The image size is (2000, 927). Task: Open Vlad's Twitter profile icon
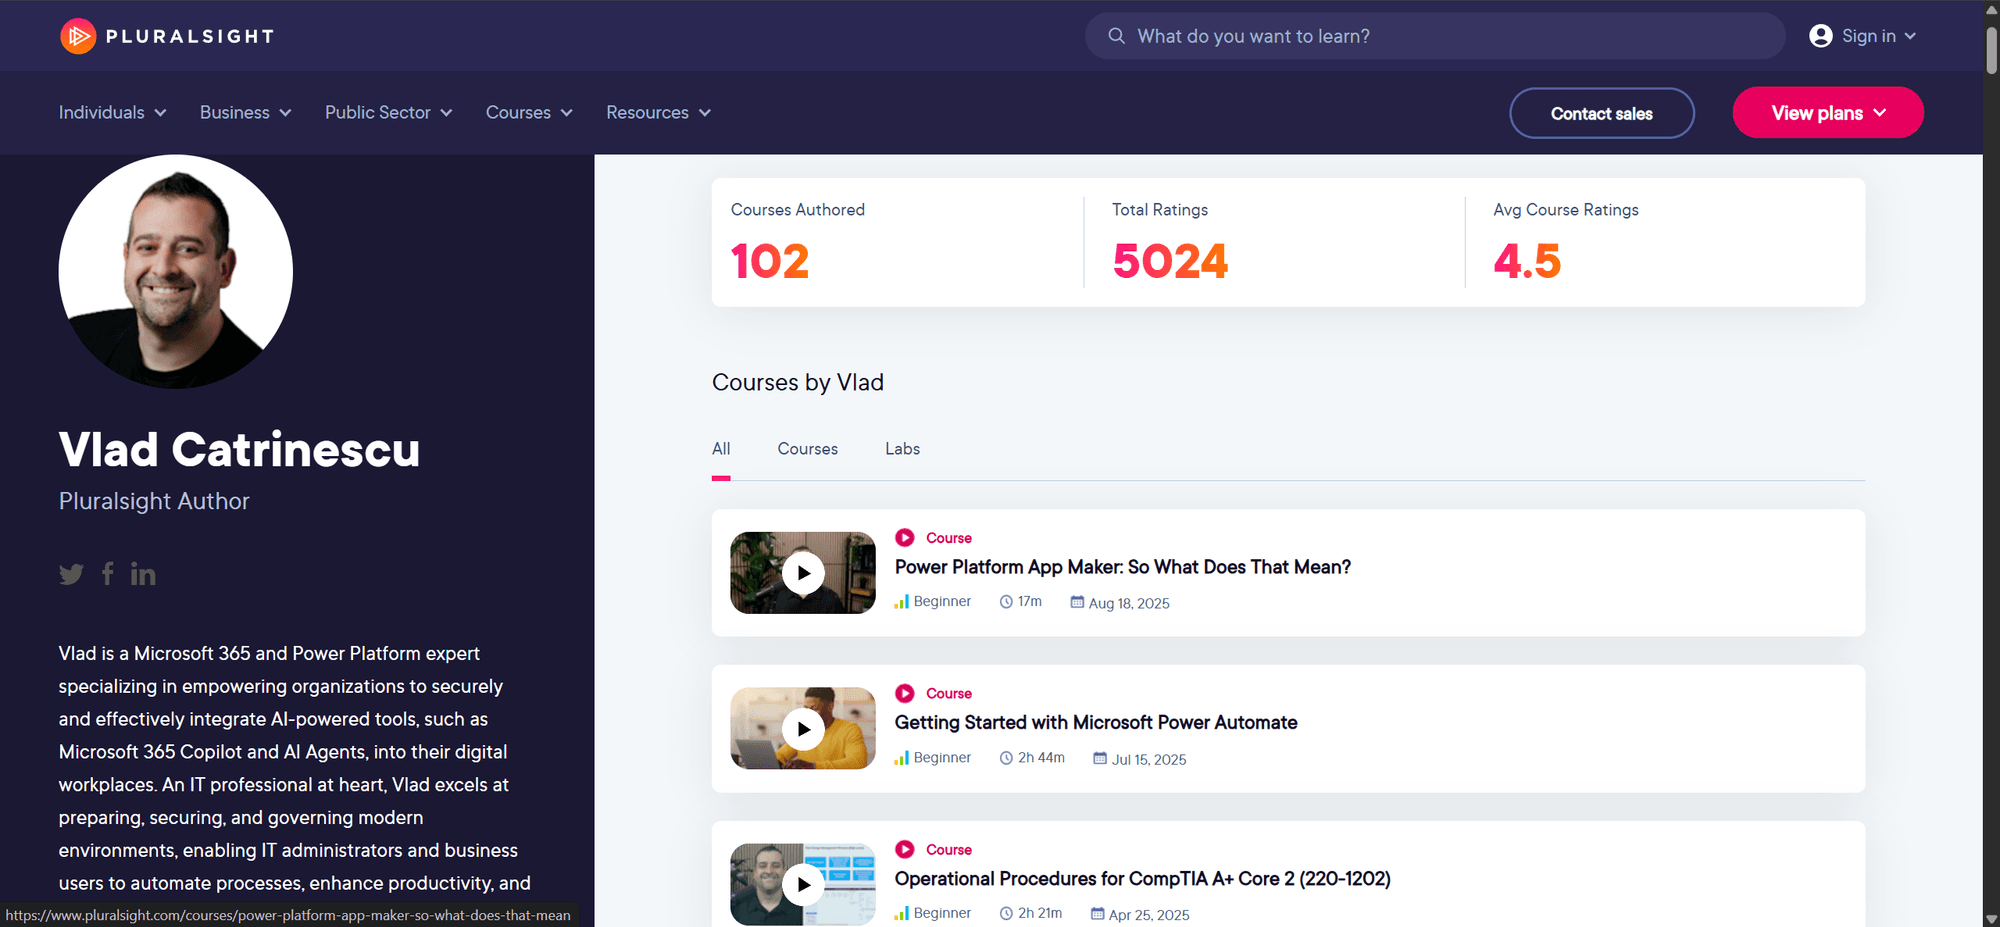[71, 574]
